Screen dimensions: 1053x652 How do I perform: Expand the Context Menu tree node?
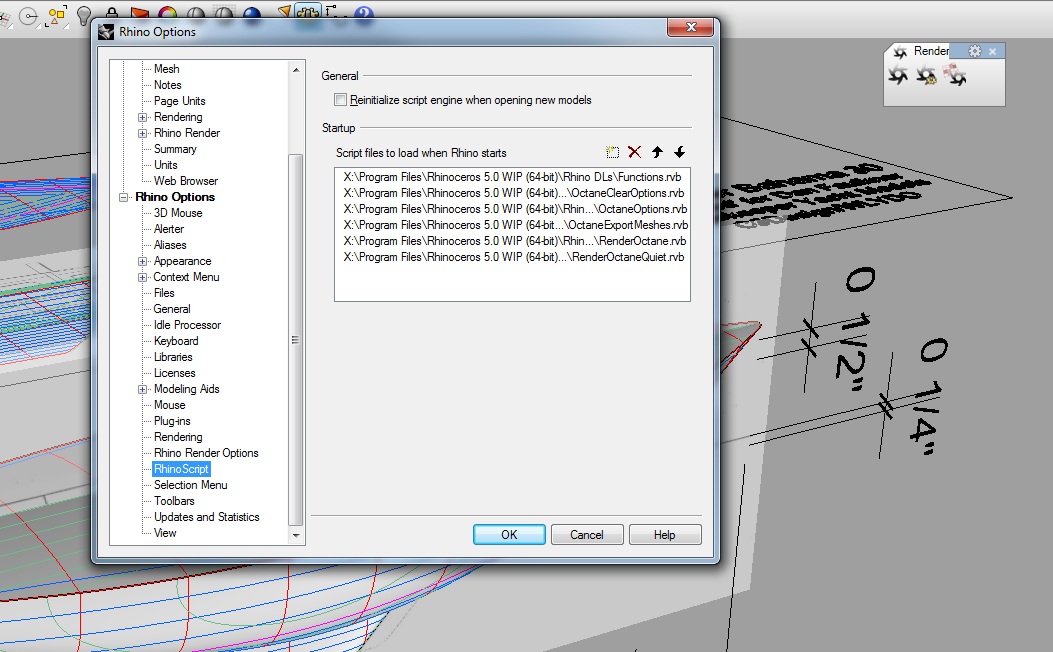pos(142,277)
